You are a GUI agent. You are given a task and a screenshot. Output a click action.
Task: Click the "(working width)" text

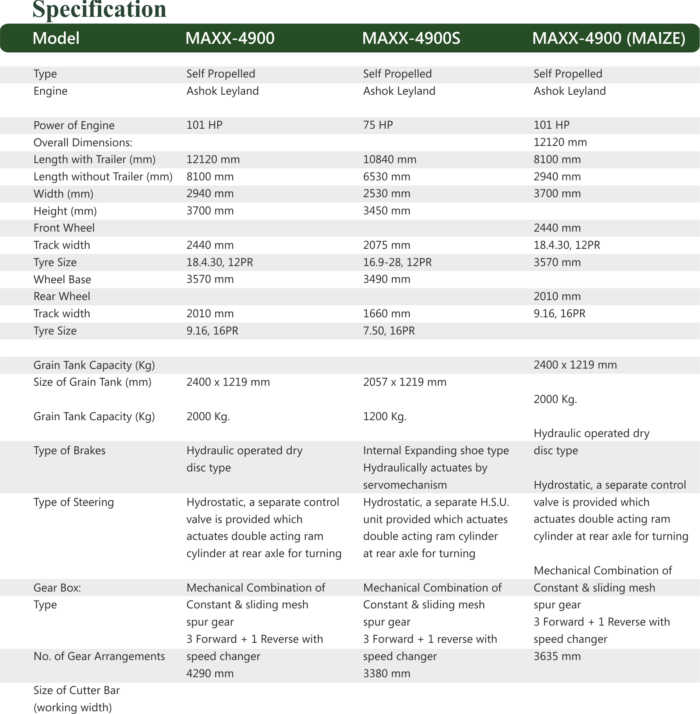(x=72, y=708)
